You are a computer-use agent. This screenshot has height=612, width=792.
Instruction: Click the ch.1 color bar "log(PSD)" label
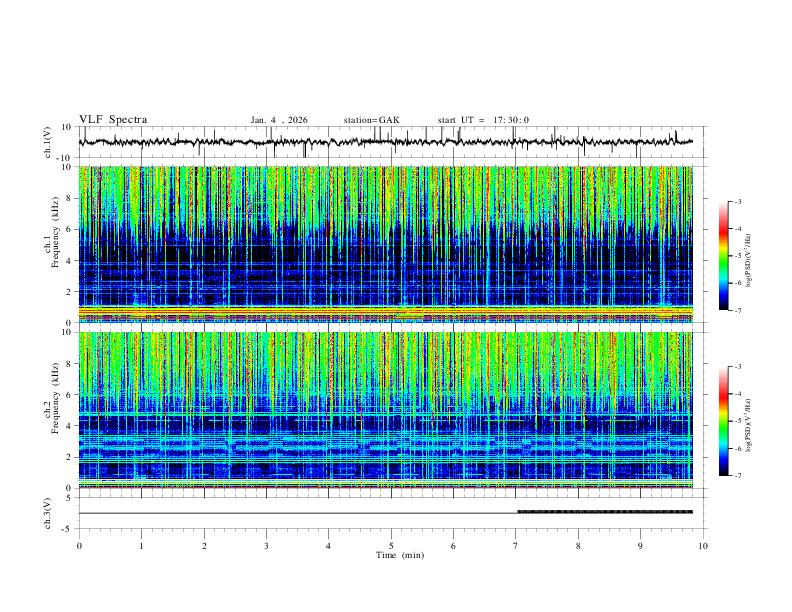749,260
